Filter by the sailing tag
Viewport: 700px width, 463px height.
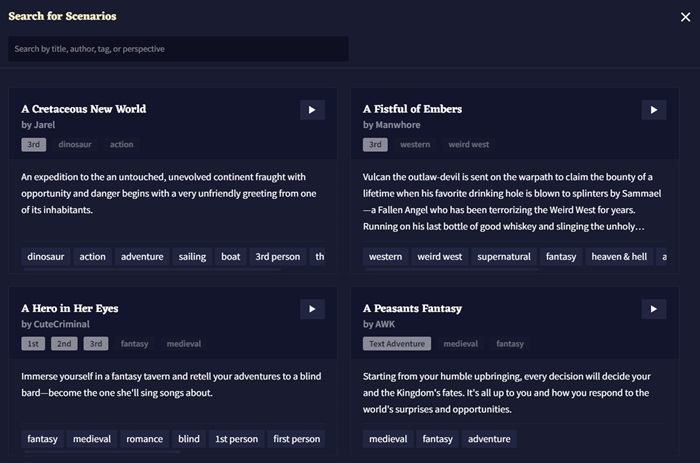[192, 257]
